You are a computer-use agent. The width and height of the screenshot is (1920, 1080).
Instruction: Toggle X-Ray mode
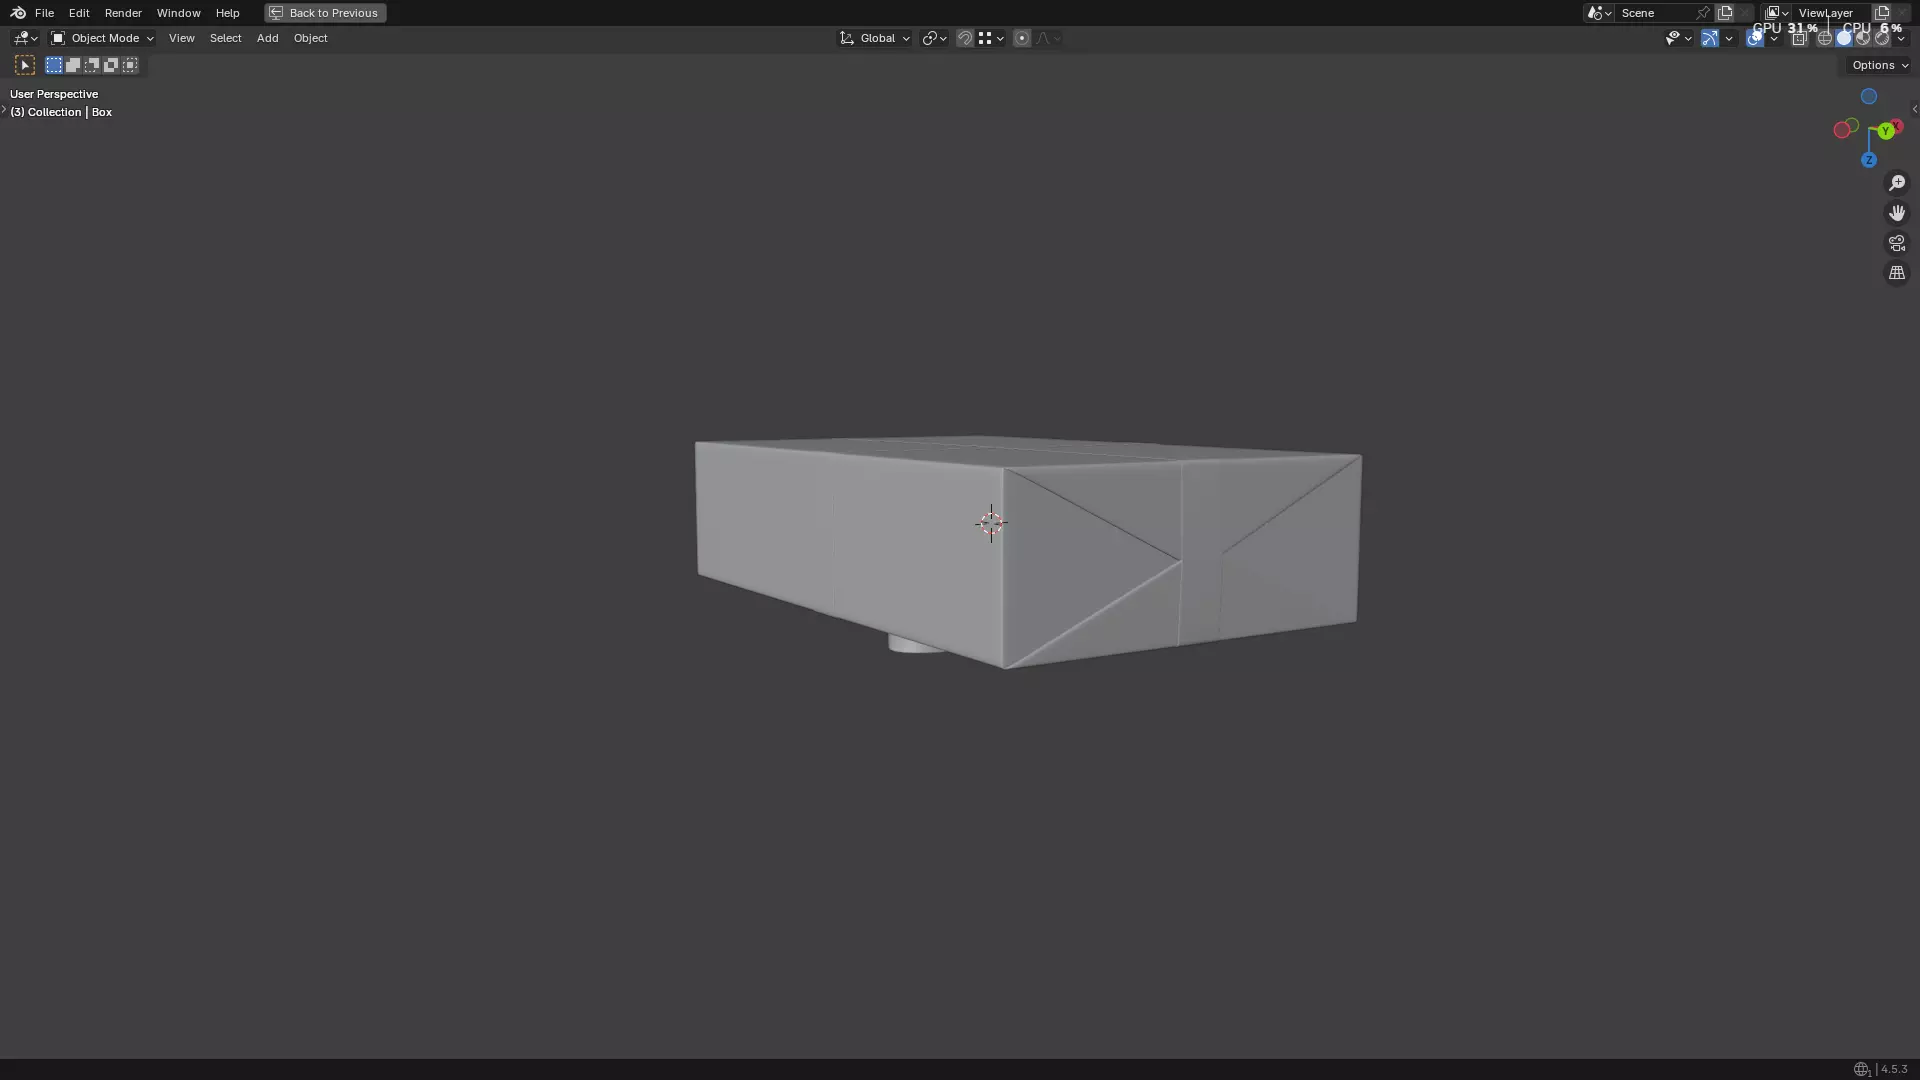pos(1800,38)
